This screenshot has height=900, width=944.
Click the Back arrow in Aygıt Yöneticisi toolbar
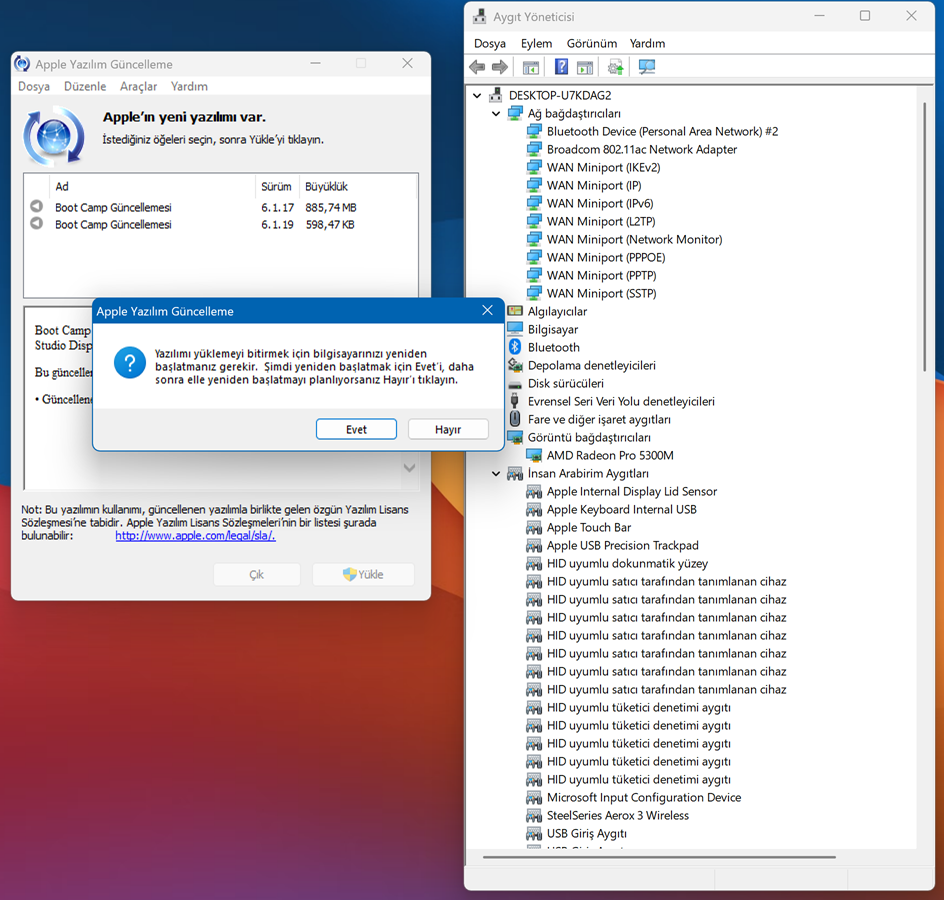[x=477, y=67]
